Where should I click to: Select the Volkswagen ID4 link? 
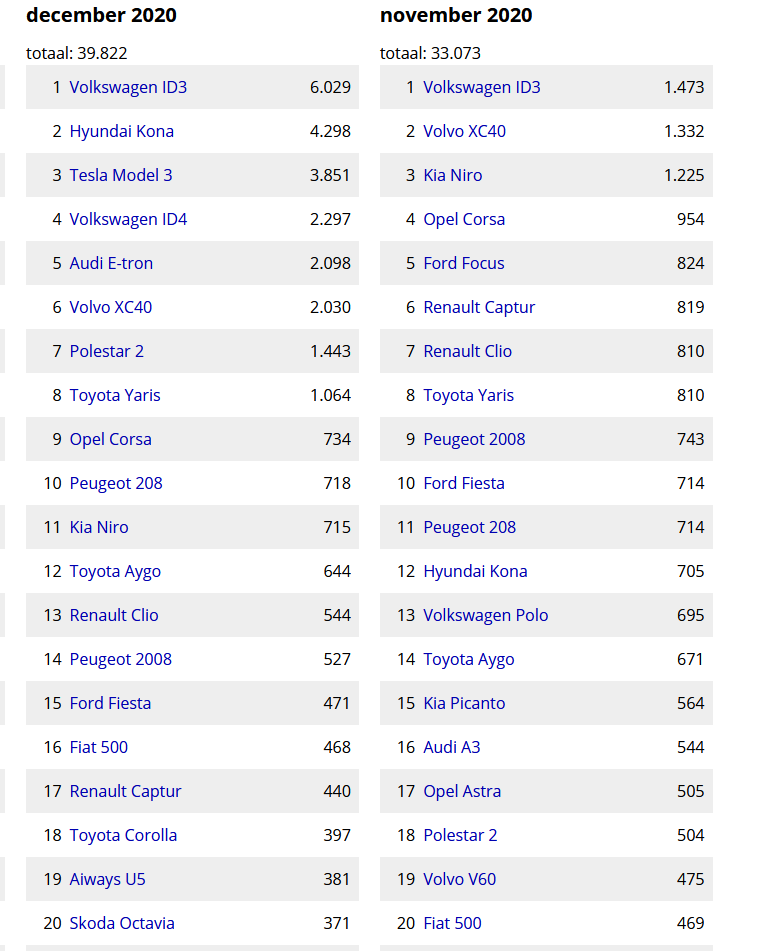click(x=128, y=219)
